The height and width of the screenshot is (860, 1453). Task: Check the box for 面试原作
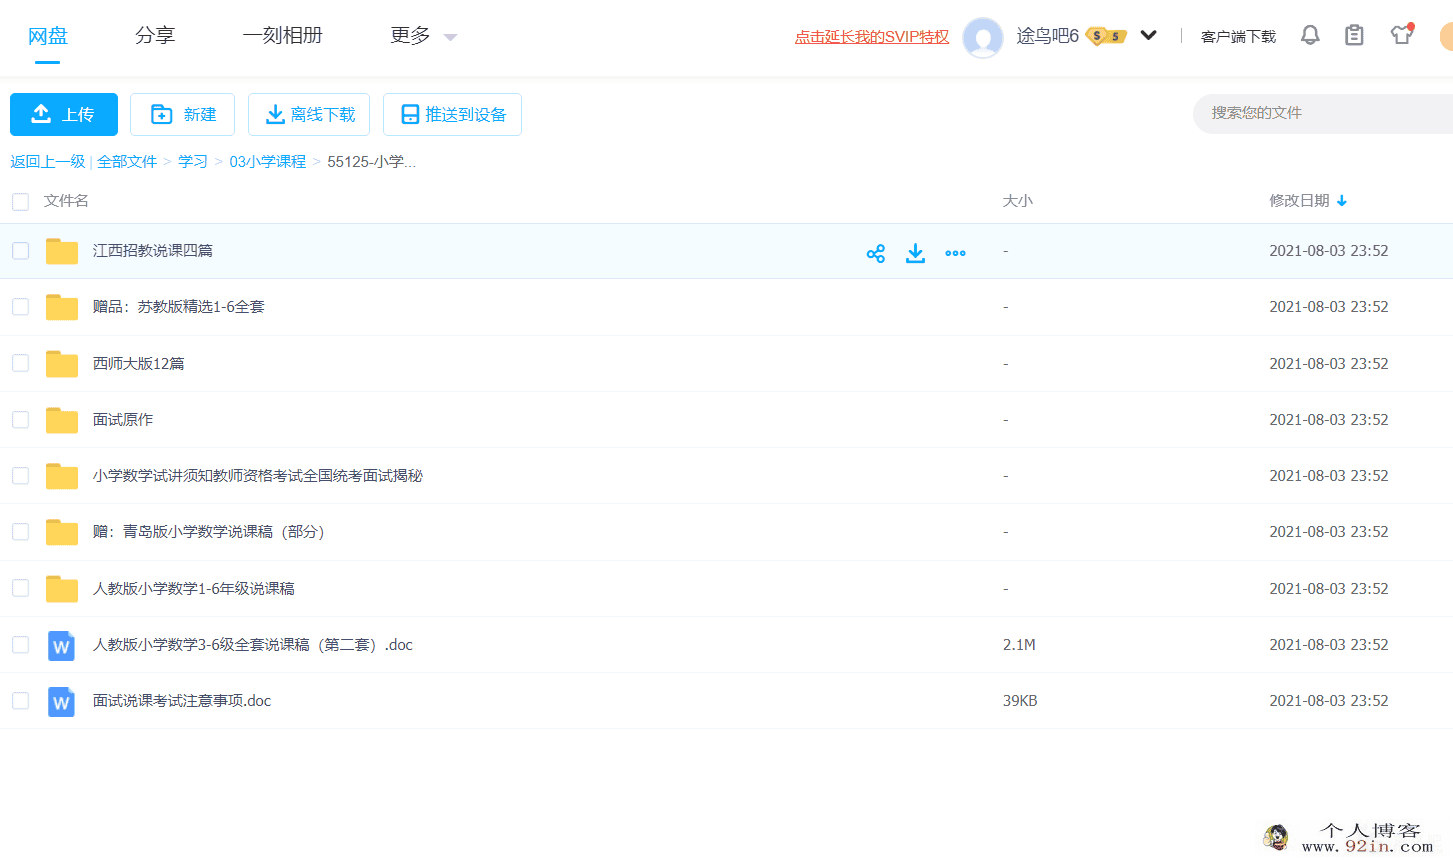tap(20, 420)
